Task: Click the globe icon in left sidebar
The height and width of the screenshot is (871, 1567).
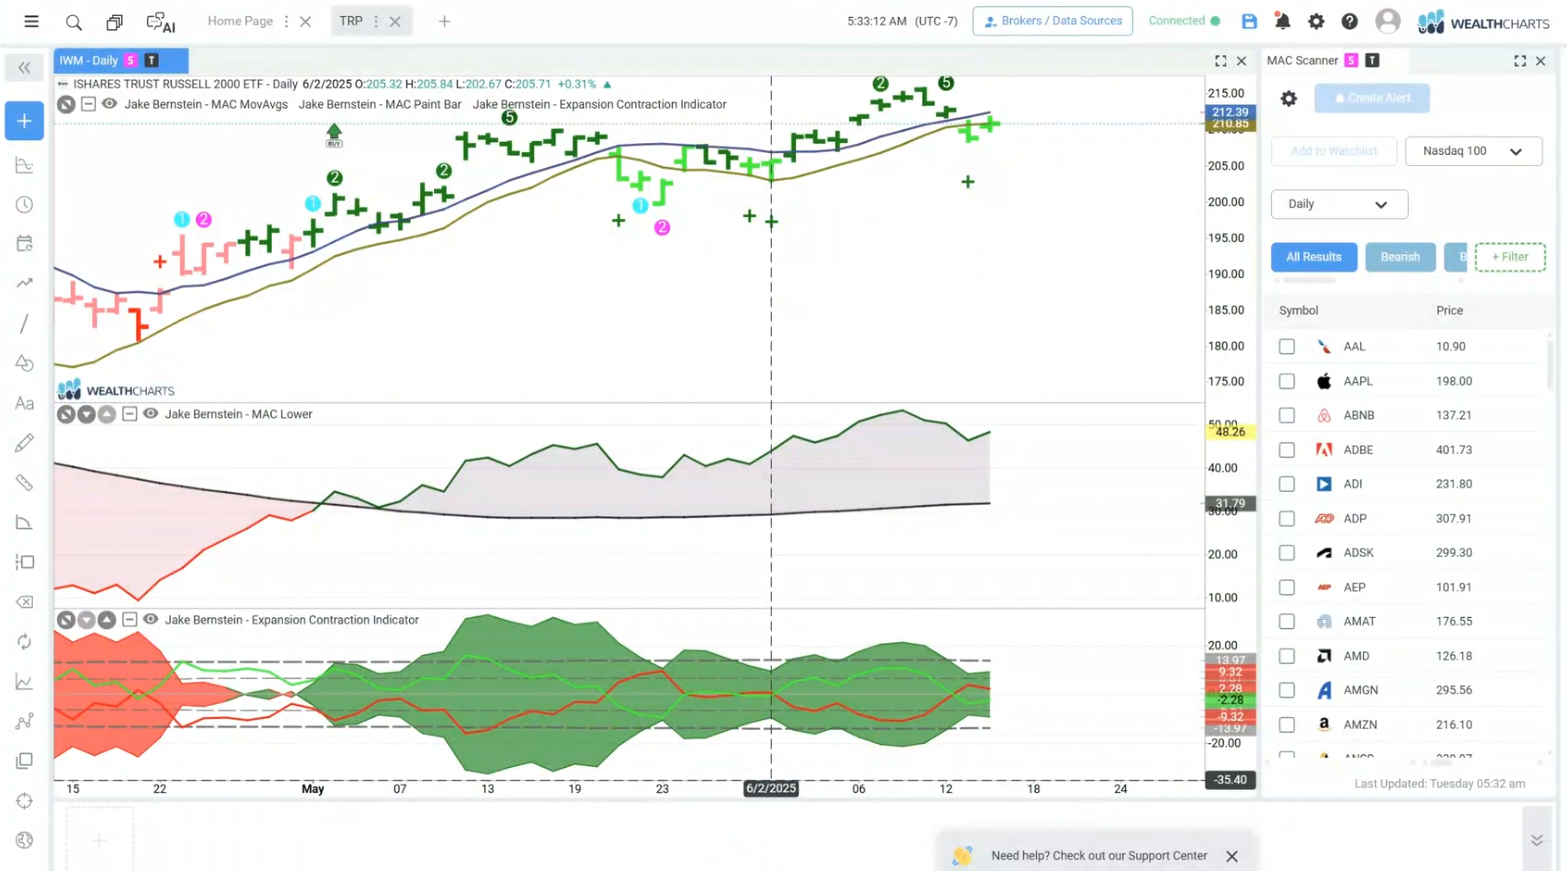Action: pos(24,840)
